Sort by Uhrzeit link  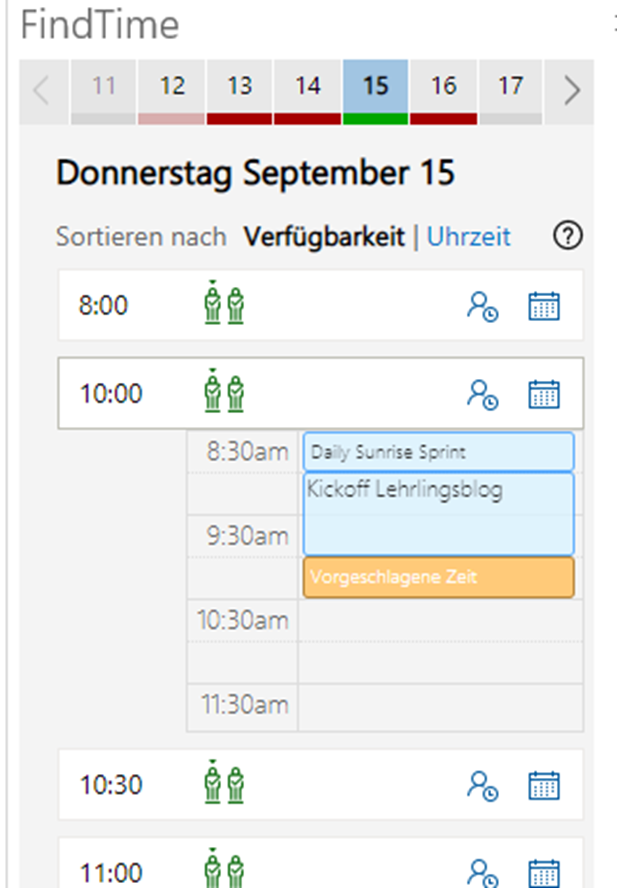click(x=469, y=237)
